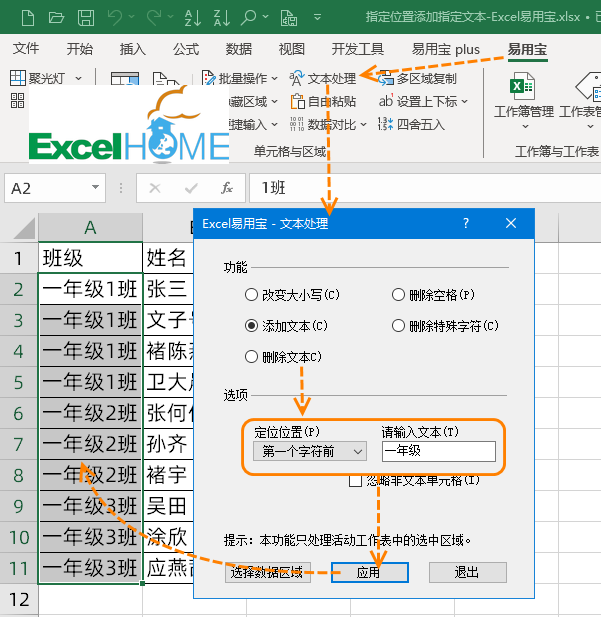The width and height of the screenshot is (601, 617).
Task: Click the Cancel X in formula bar
Action: click(x=155, y=188)
